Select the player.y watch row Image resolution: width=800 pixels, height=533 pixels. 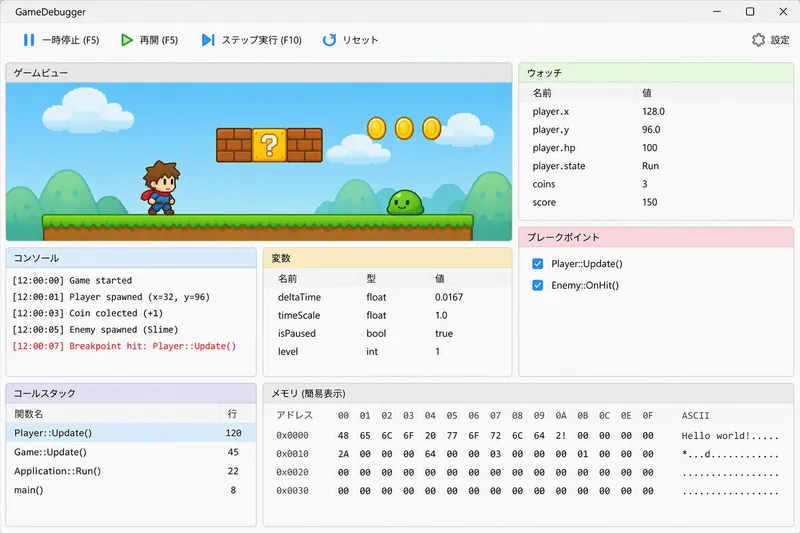[x=656, y=130]
